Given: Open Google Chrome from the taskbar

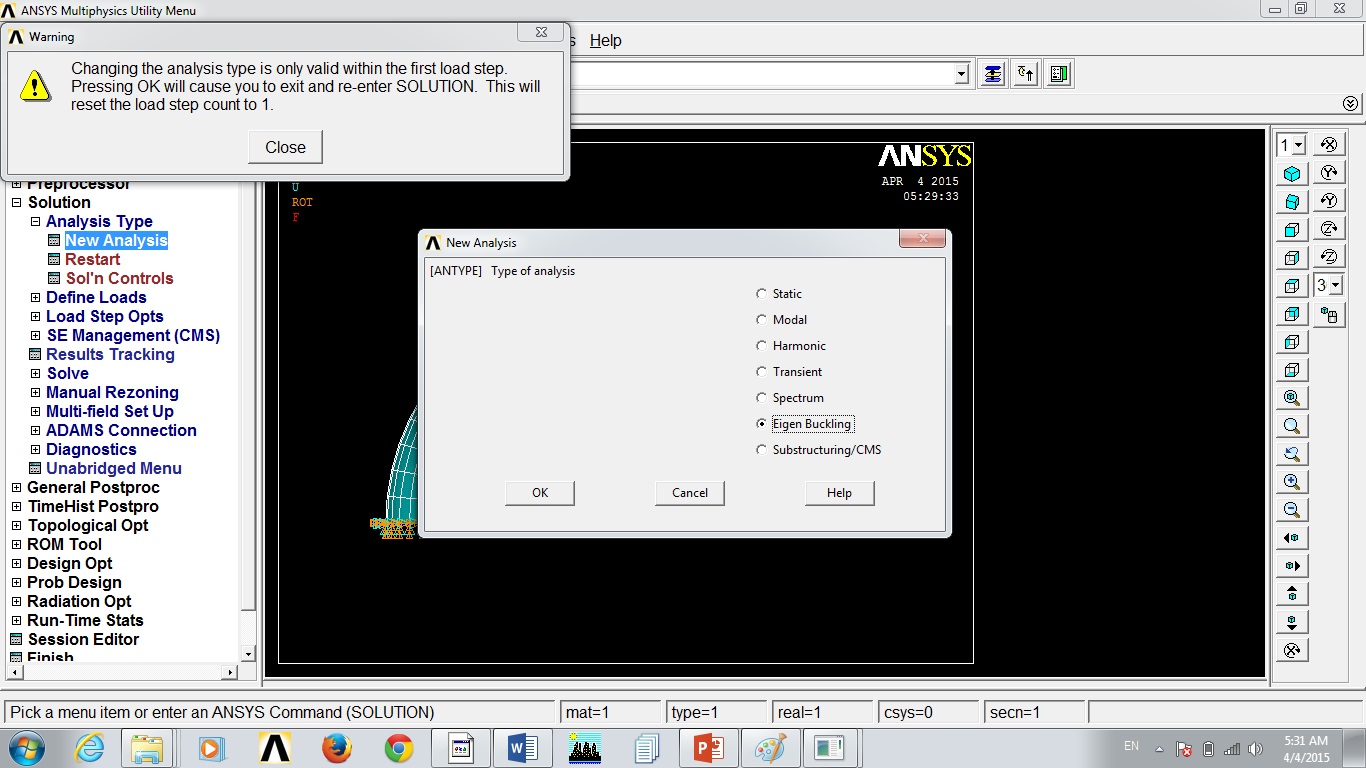Looking at the screenshot, I should [x=399, y=748].
